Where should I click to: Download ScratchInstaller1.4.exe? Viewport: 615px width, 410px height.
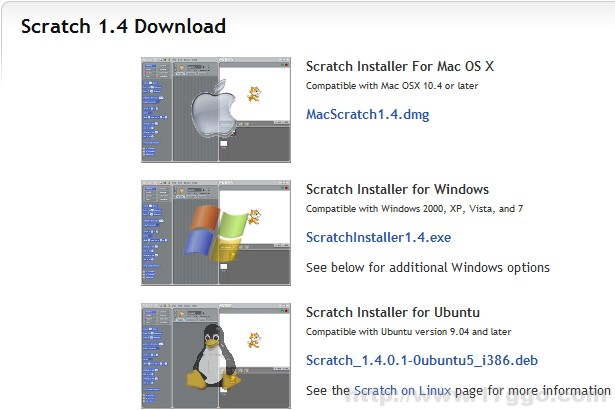[x=378, y=238]
